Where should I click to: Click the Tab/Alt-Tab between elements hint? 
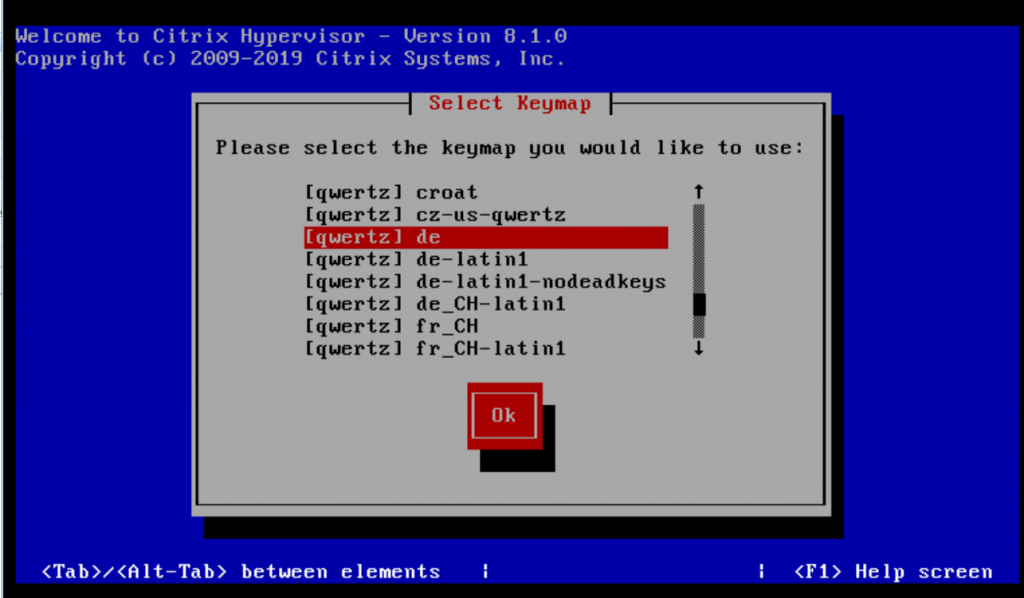pyautogui.click(x=241, y=572)
